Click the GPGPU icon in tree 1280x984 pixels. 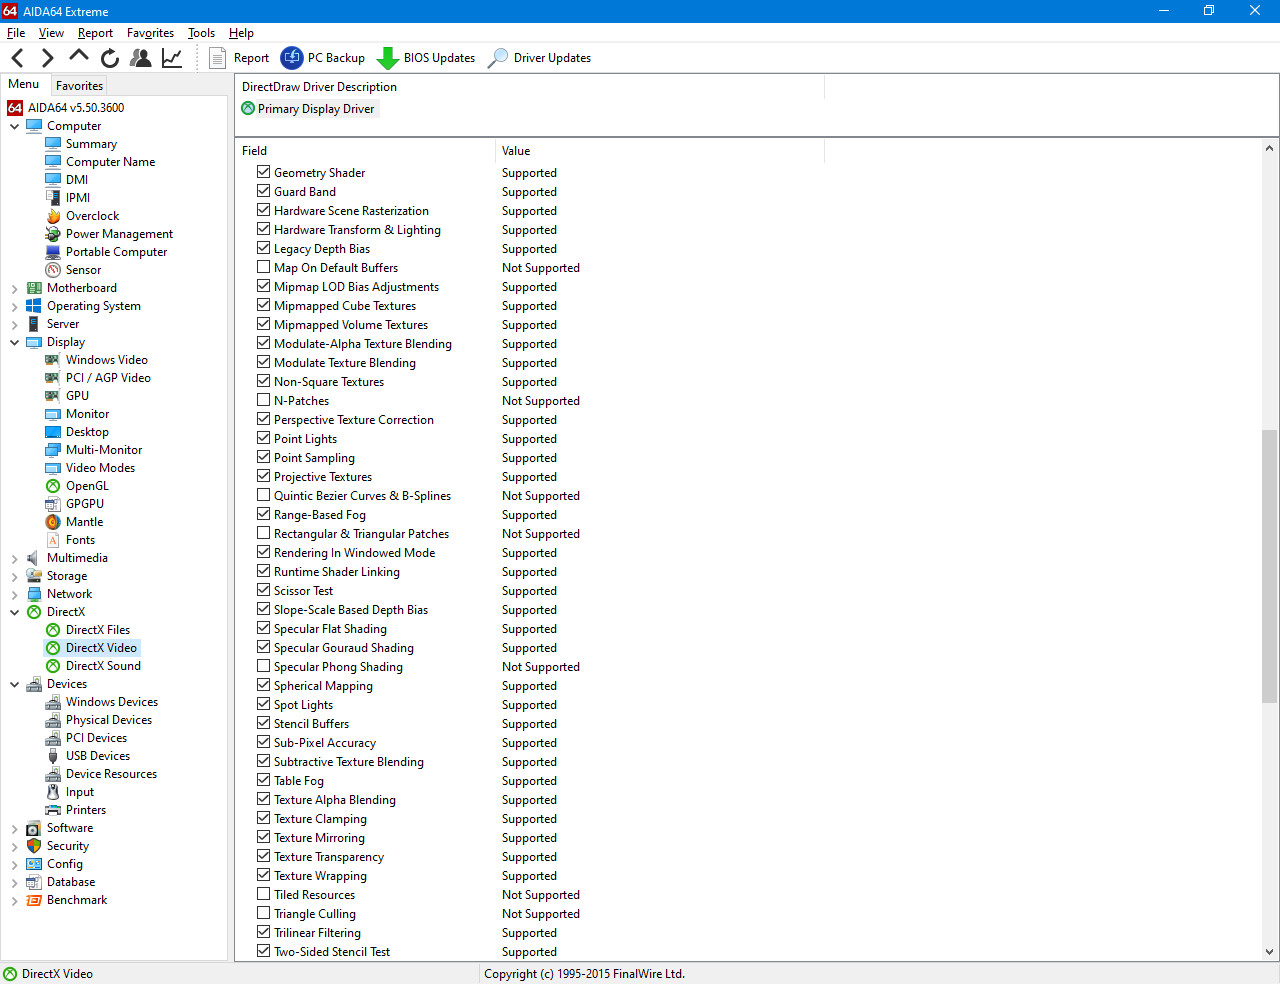pos(53,504)
